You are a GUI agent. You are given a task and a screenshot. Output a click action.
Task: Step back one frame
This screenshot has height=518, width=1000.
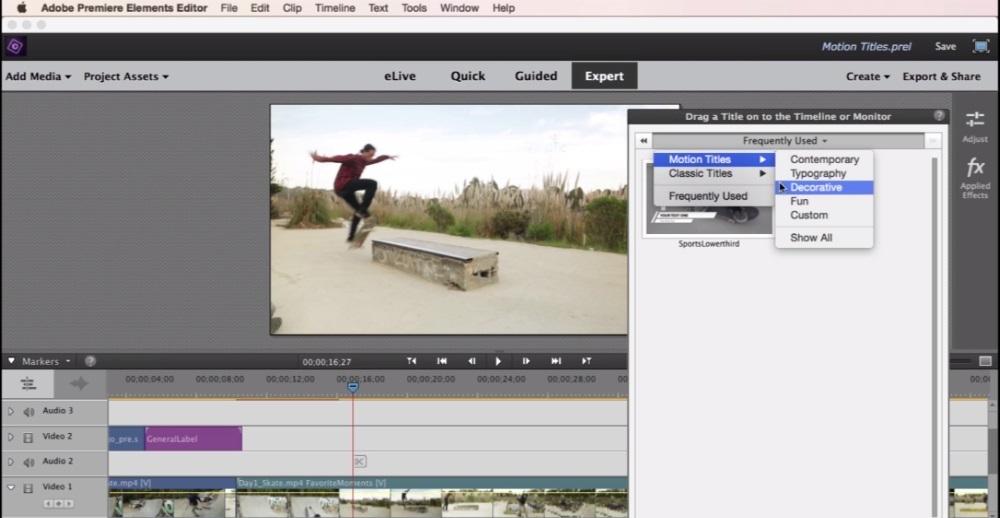[x=471, y=361]
